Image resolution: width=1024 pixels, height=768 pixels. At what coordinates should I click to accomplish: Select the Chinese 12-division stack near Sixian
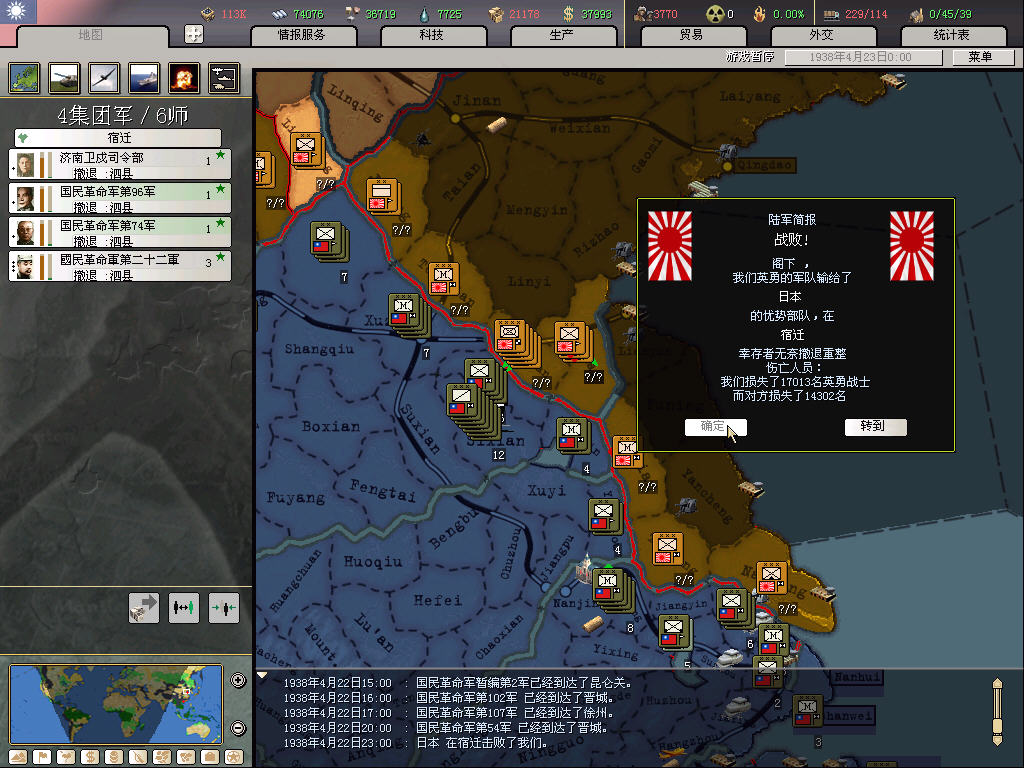coord(473,413)
